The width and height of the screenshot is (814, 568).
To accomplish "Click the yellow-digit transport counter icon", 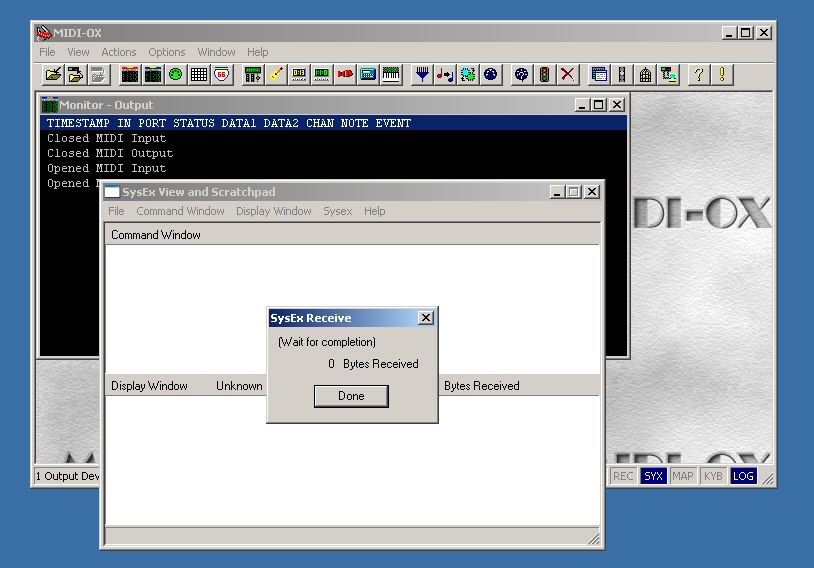I will (299, 75).
